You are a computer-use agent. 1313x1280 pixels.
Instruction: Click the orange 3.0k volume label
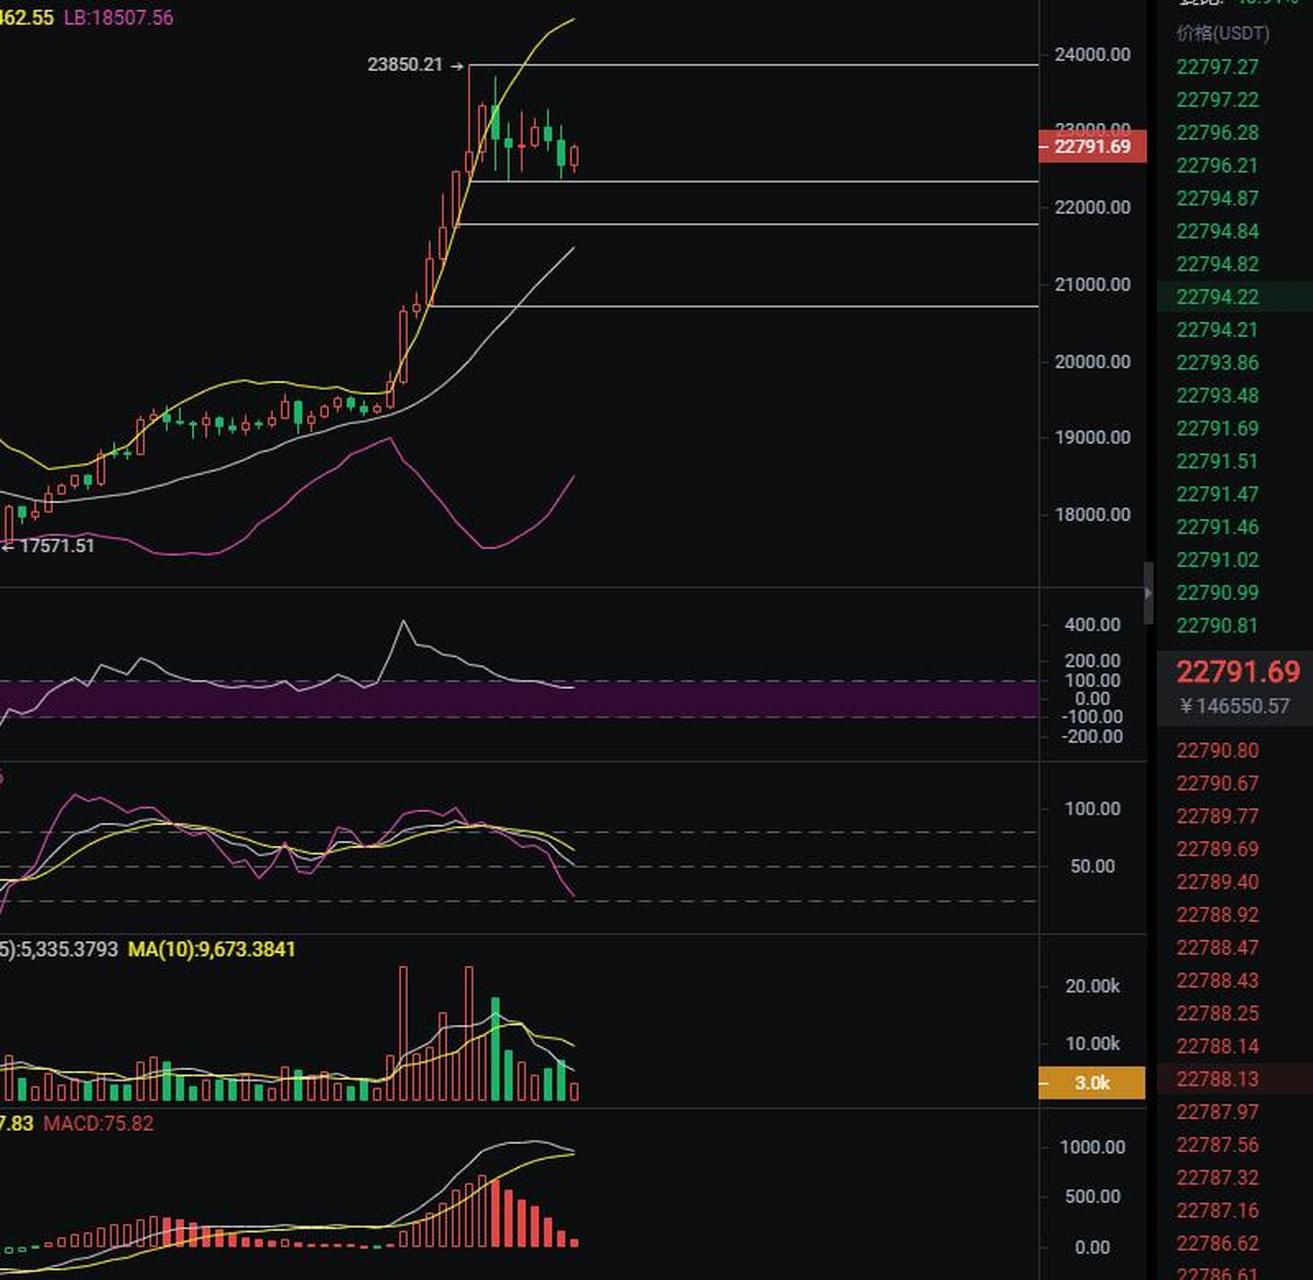pyautogui.click(x=1092, y=1083)
